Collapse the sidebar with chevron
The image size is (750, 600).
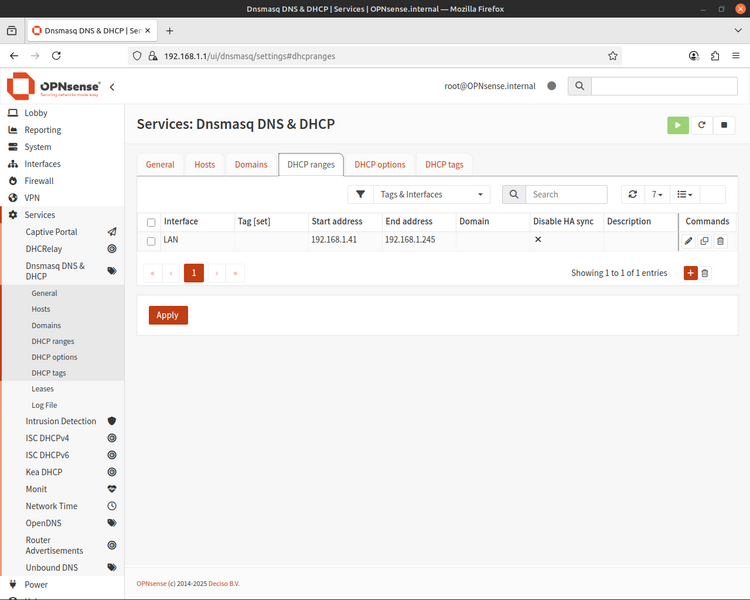112,87
